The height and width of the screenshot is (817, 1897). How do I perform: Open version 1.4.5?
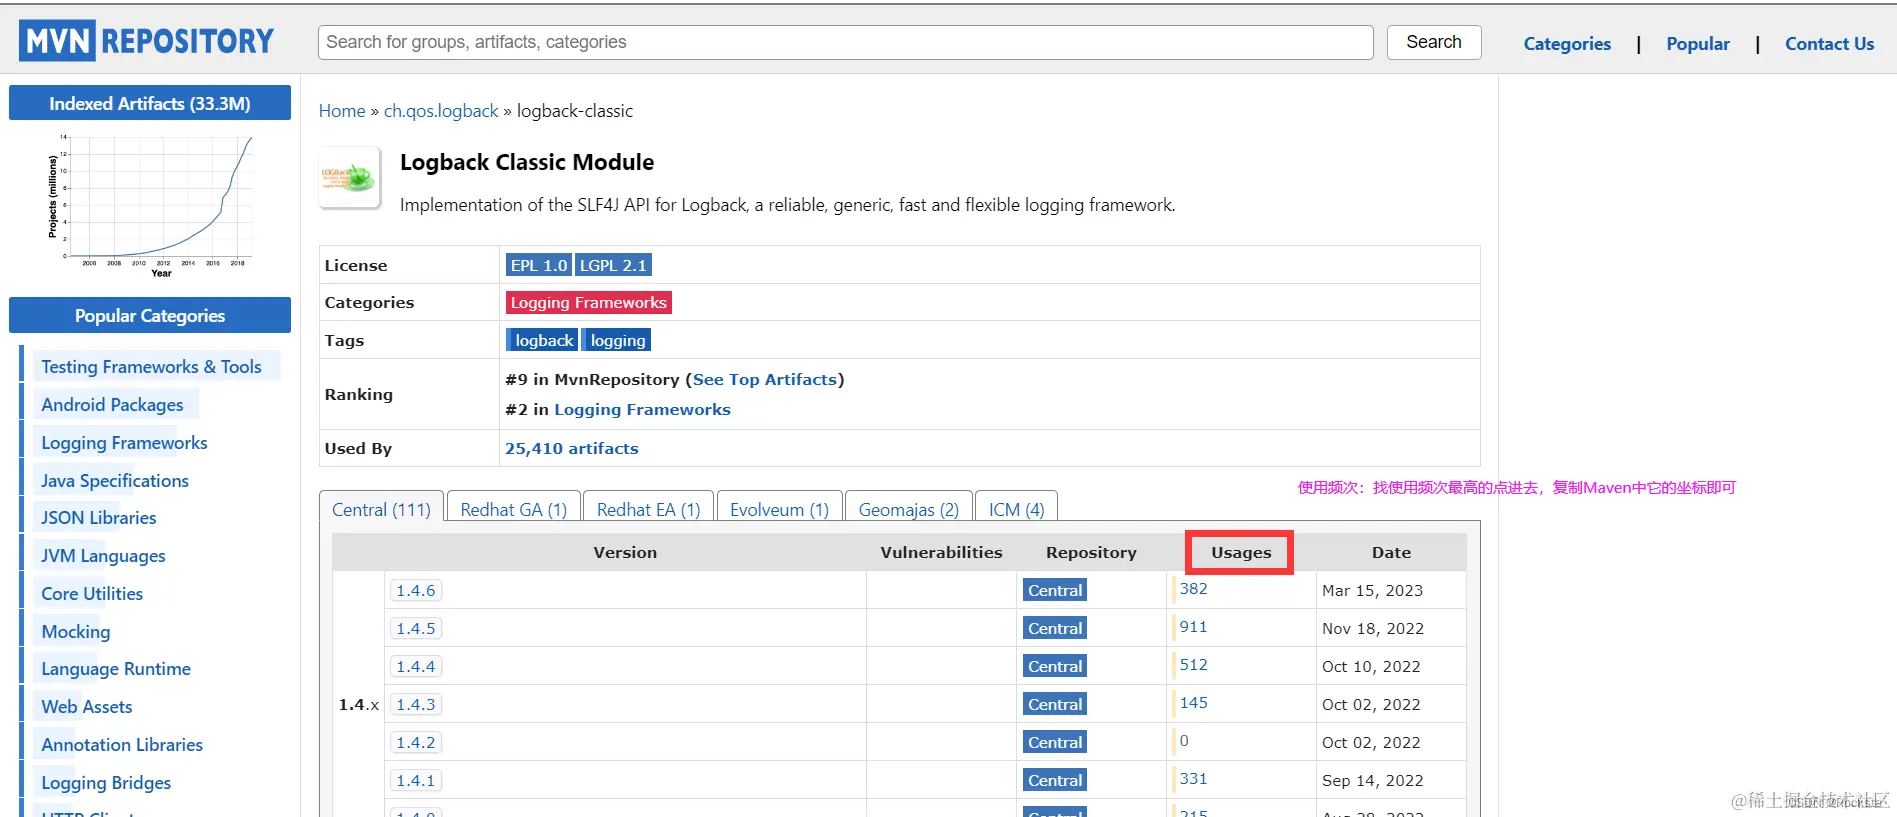(416, 628)
